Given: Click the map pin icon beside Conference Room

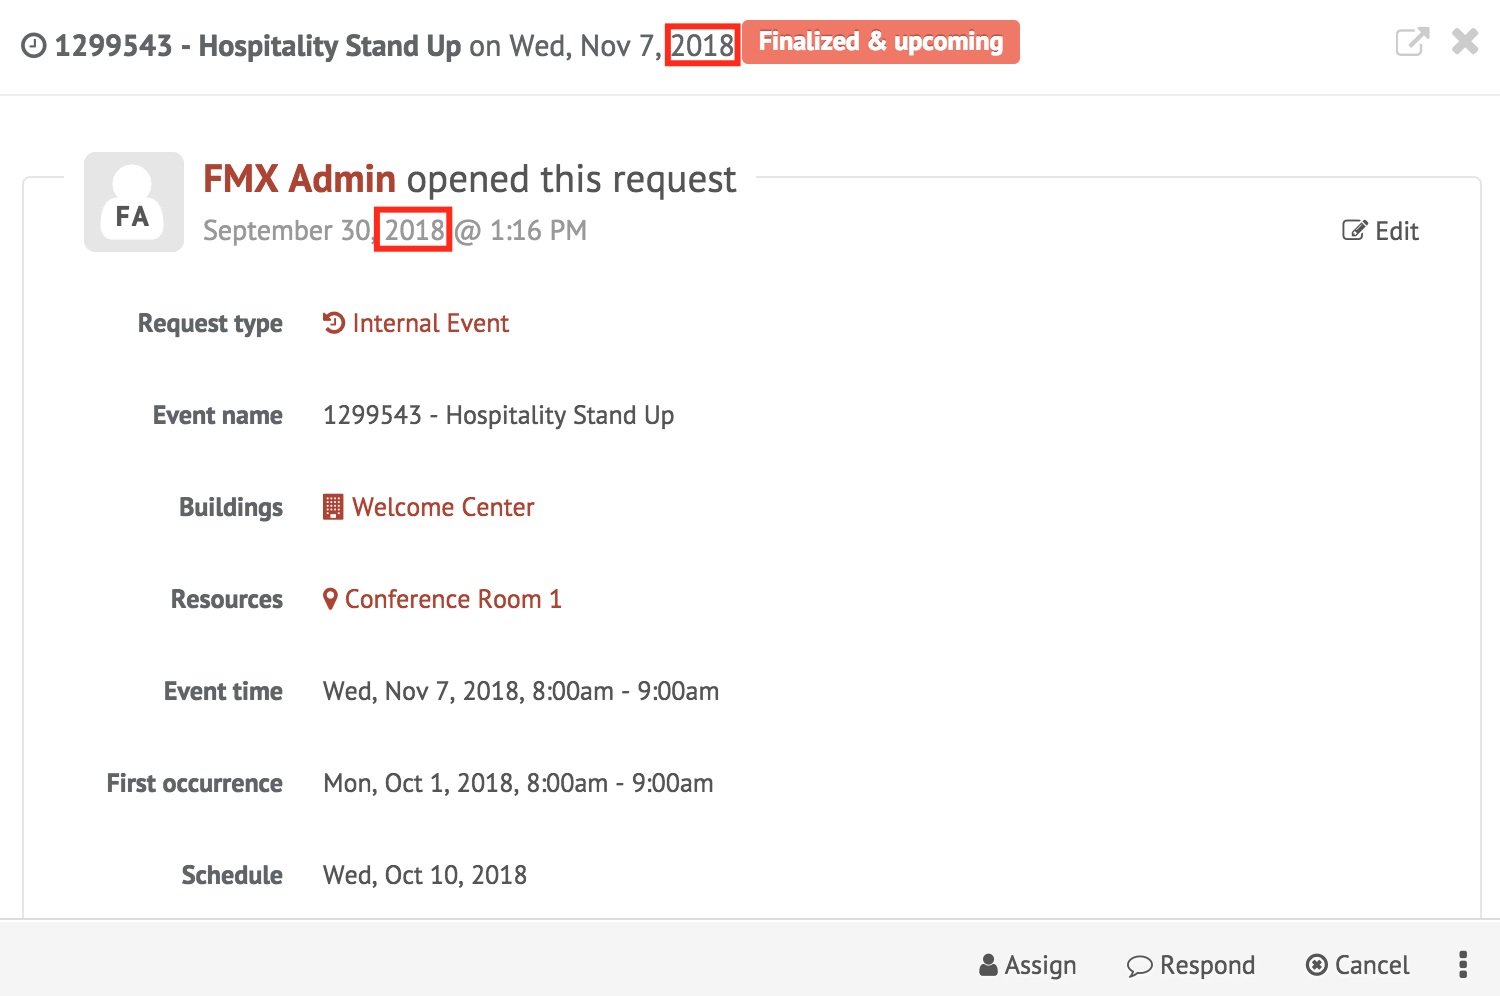Looking at the screenshot, I should [x=330, y=599].
